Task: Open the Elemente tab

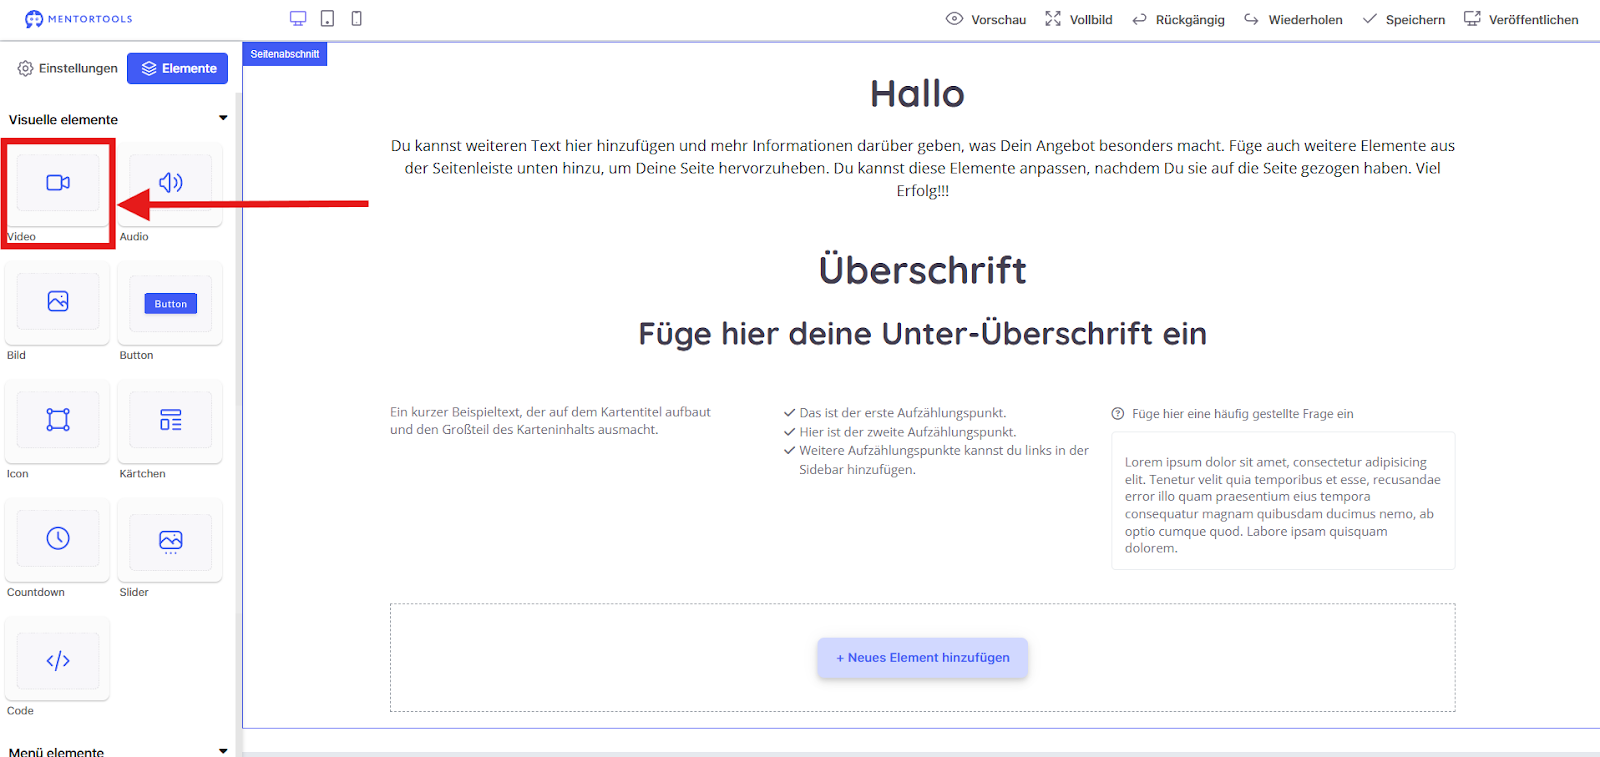Action: (178, 68)
